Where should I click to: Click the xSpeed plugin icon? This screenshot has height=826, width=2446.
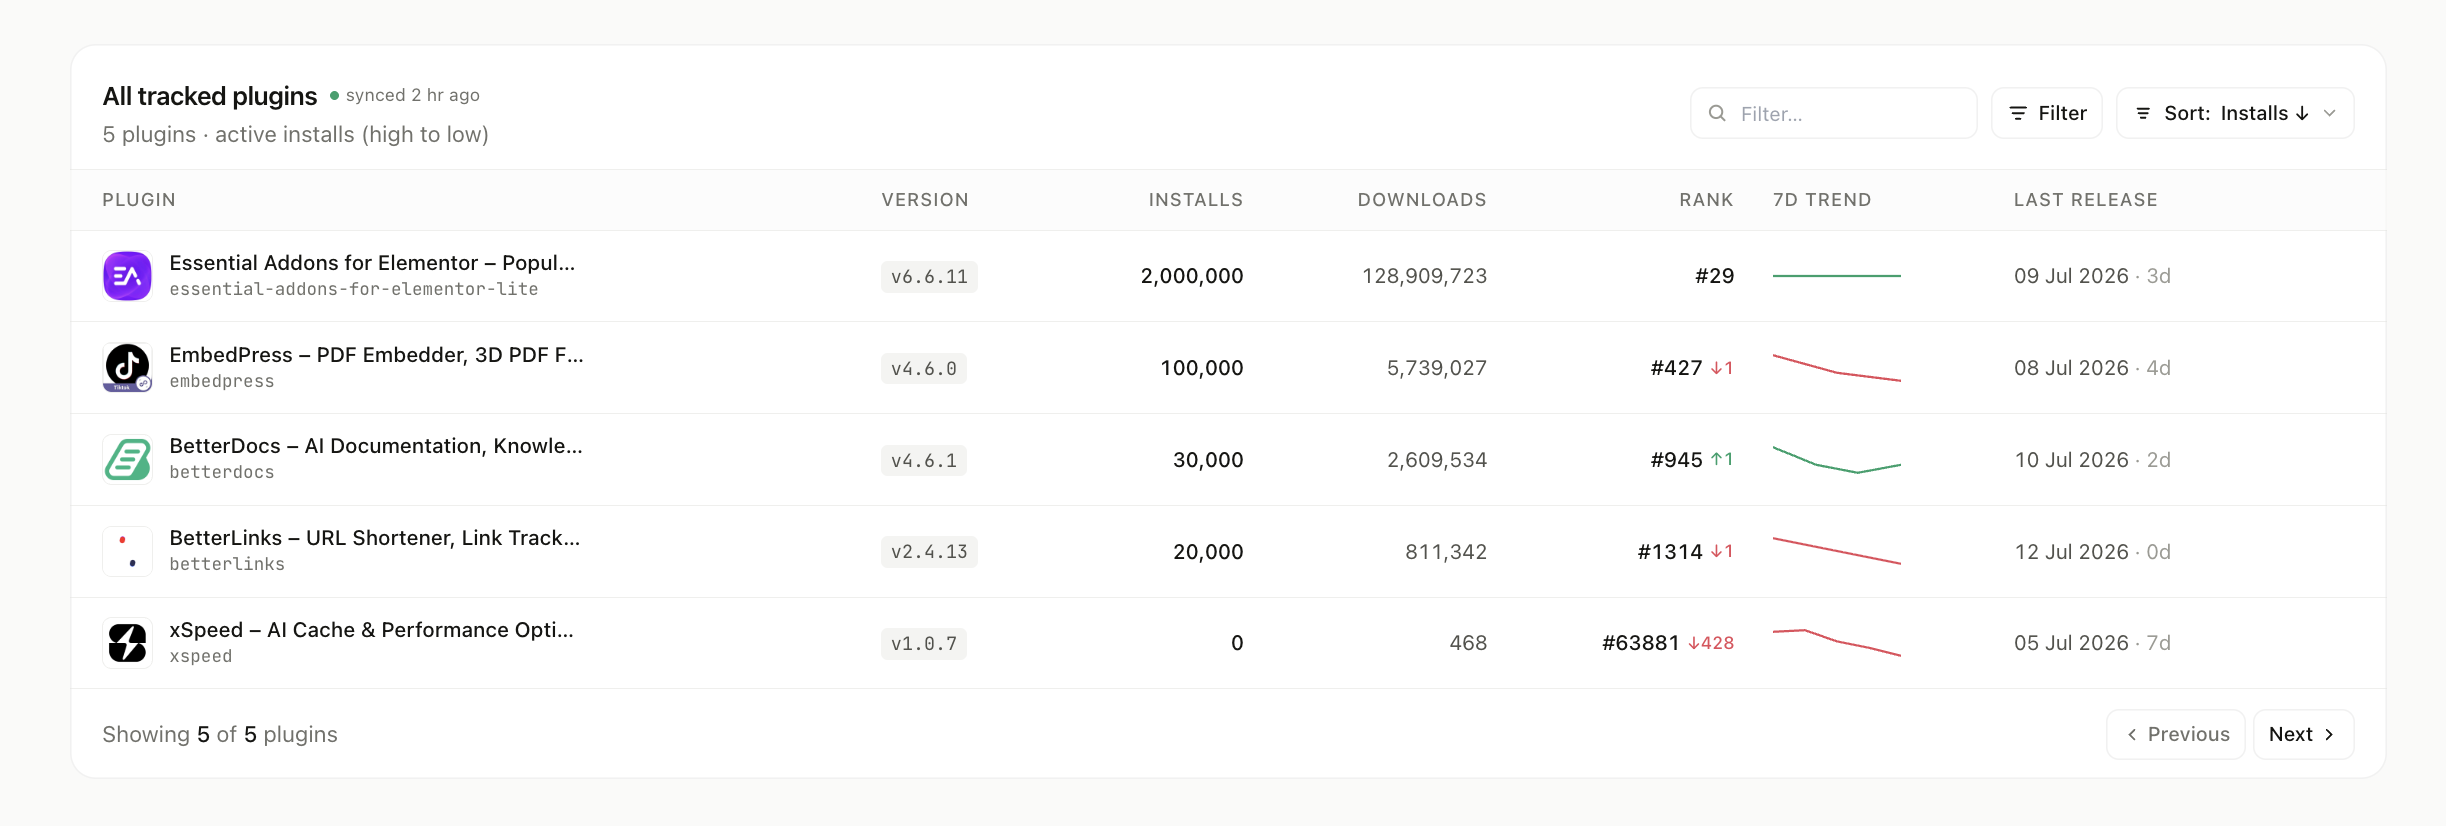click(x=127, y=643)
